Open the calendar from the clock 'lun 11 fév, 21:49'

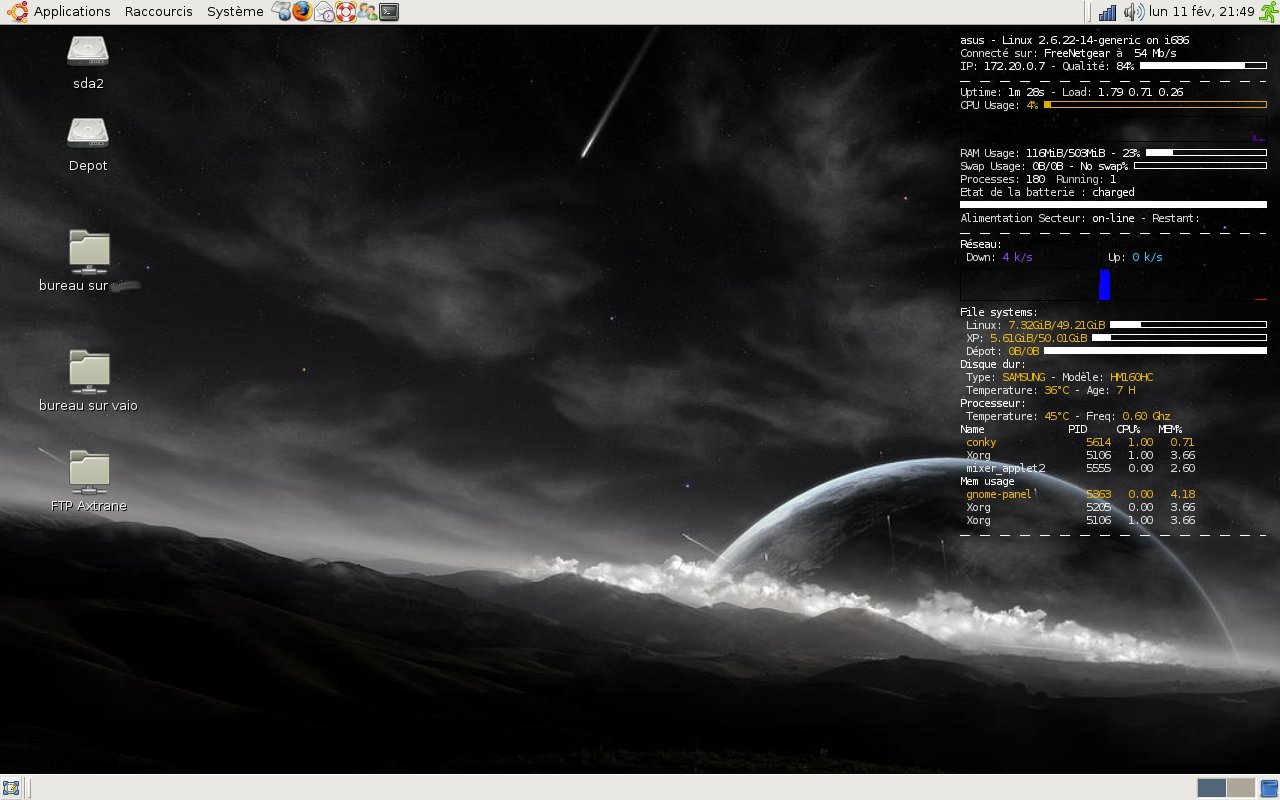pos(1201,12)
